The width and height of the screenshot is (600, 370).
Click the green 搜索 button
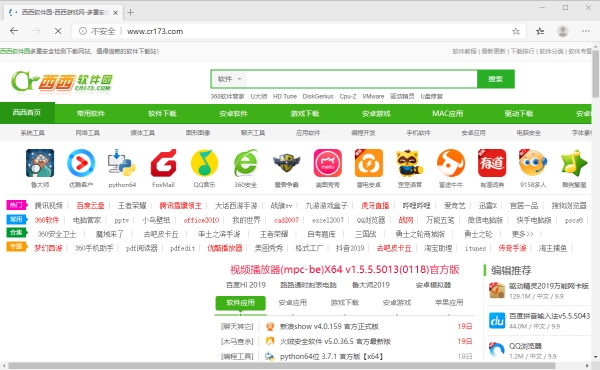[496, 79]
